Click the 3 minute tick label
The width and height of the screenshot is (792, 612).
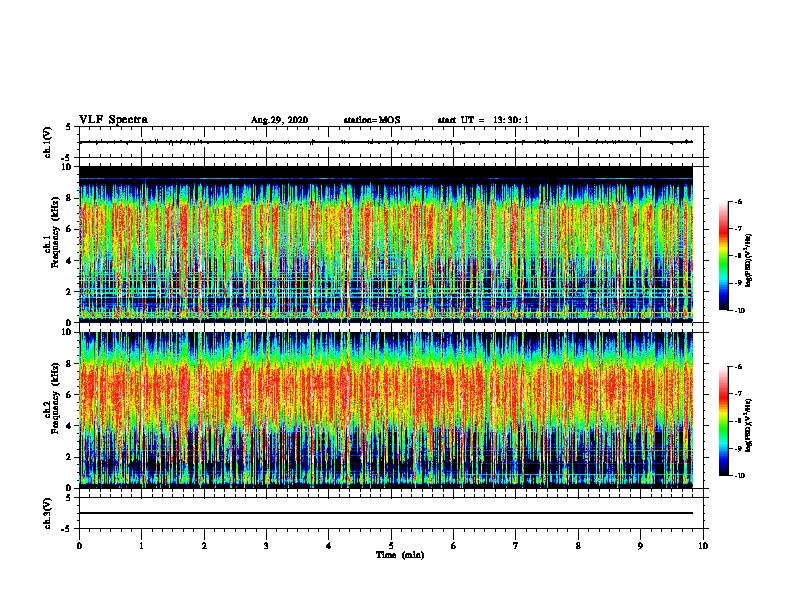(x=266, y=546)
